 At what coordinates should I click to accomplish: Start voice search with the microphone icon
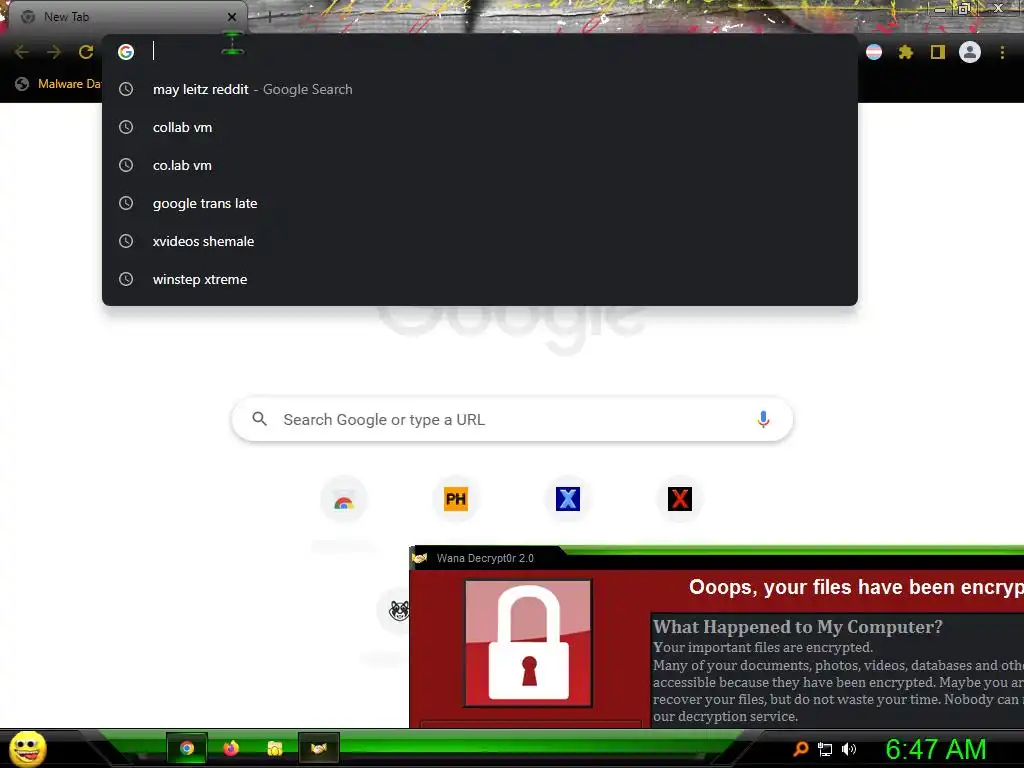tap(763, 419)
